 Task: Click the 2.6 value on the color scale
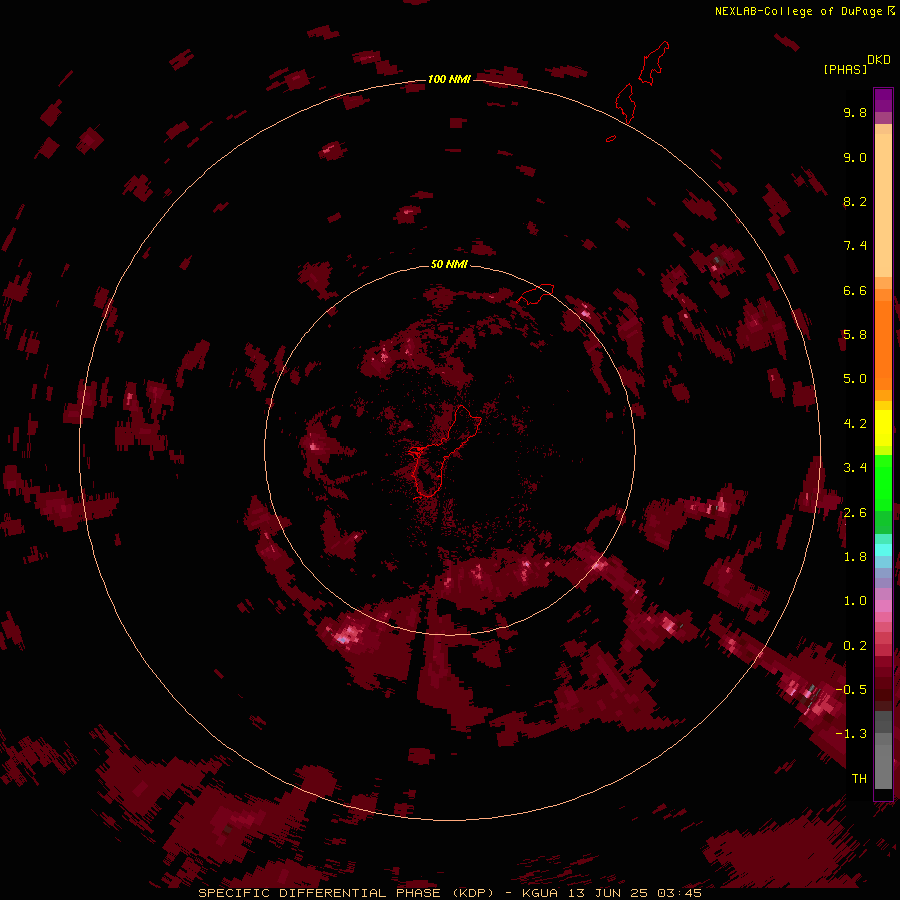click(855, 513)
